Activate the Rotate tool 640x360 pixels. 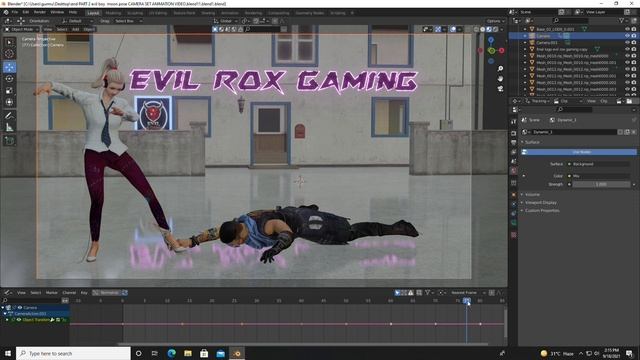[9, 79]
